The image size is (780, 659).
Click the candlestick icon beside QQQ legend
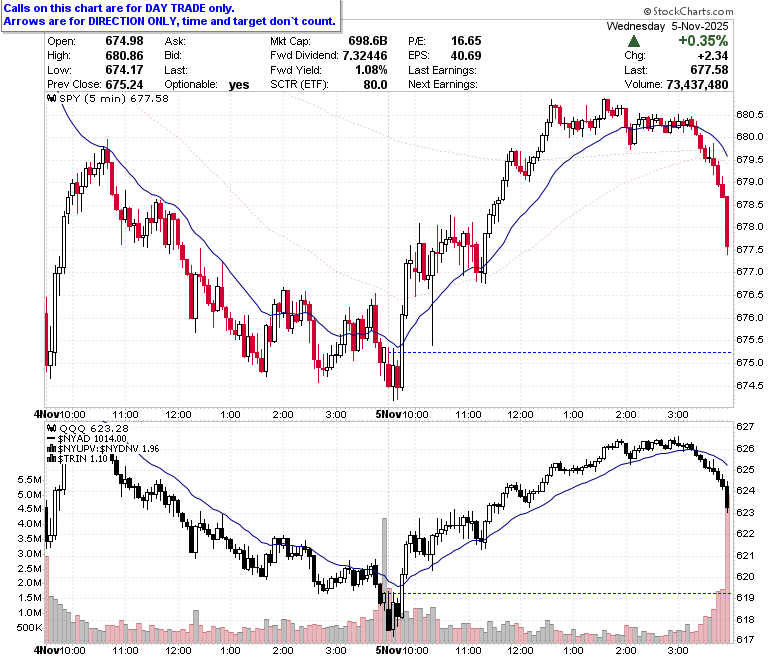click(x=52, y=428)
